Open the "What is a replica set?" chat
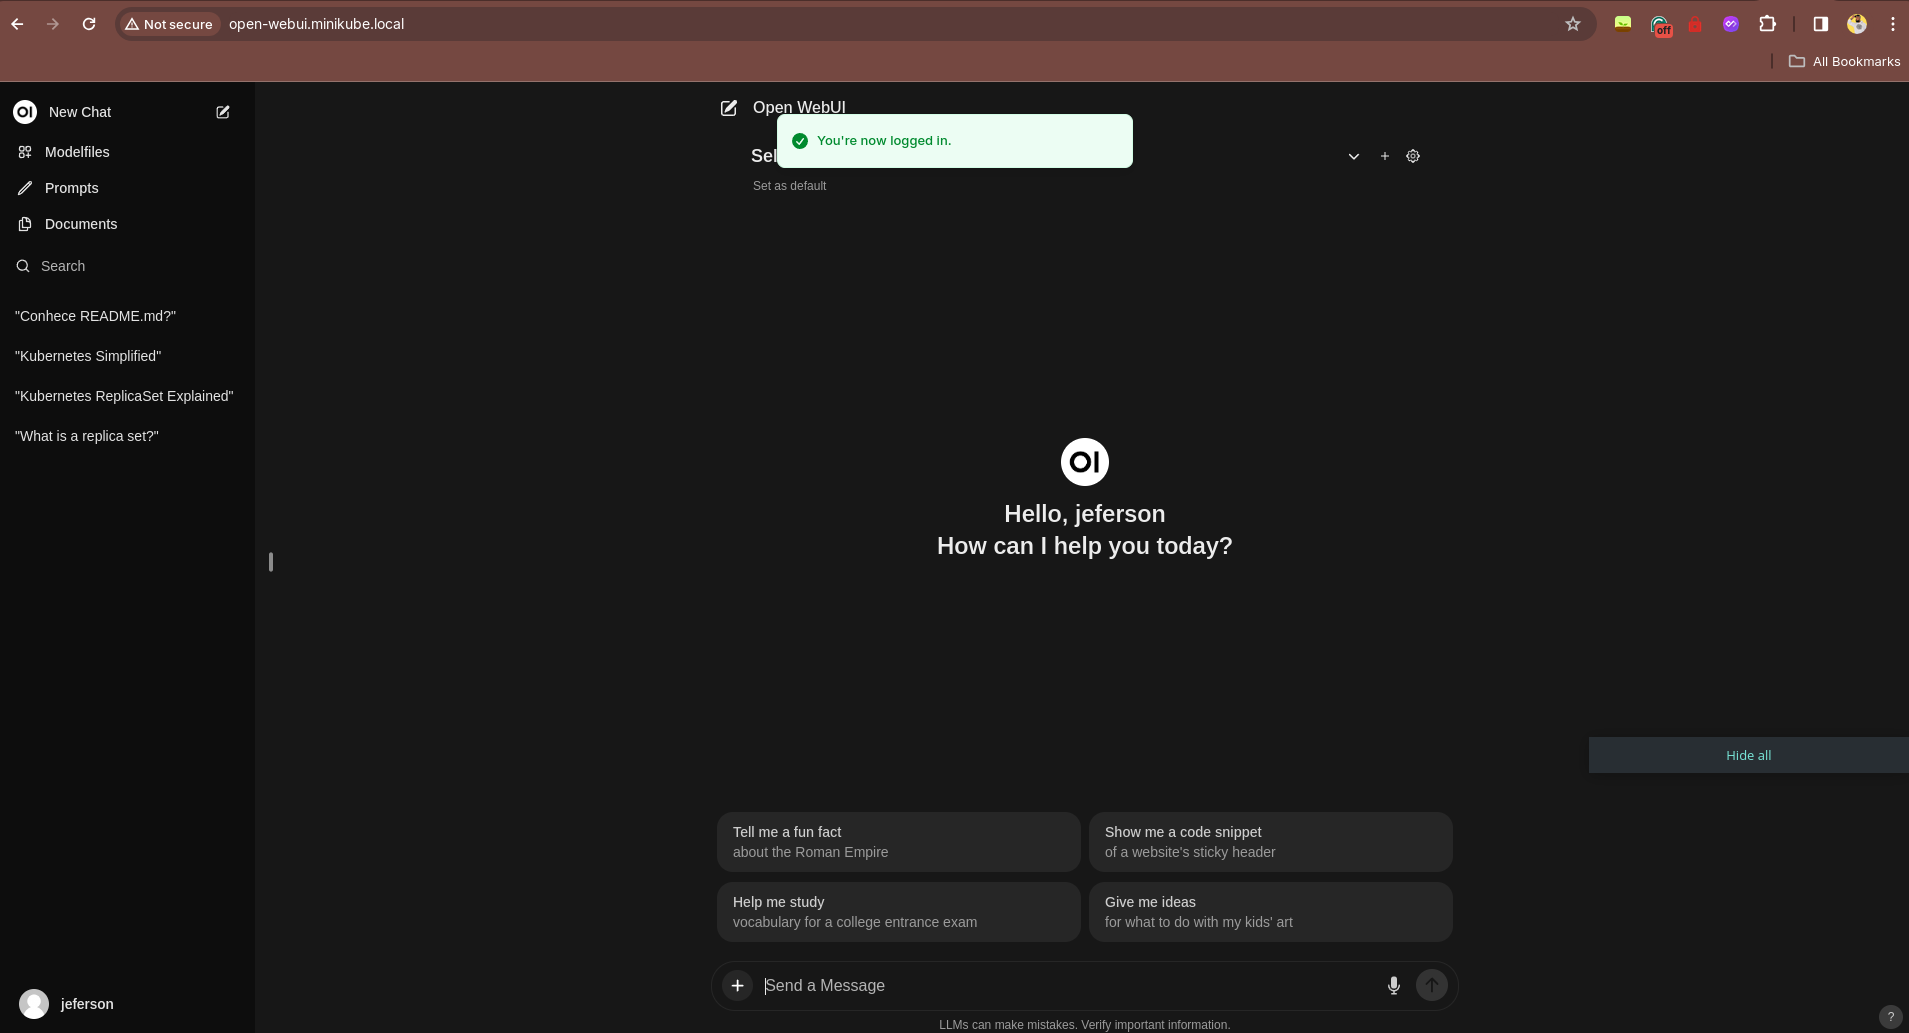This screenshot has width=1909, height=1033. (x=127, y=436)
